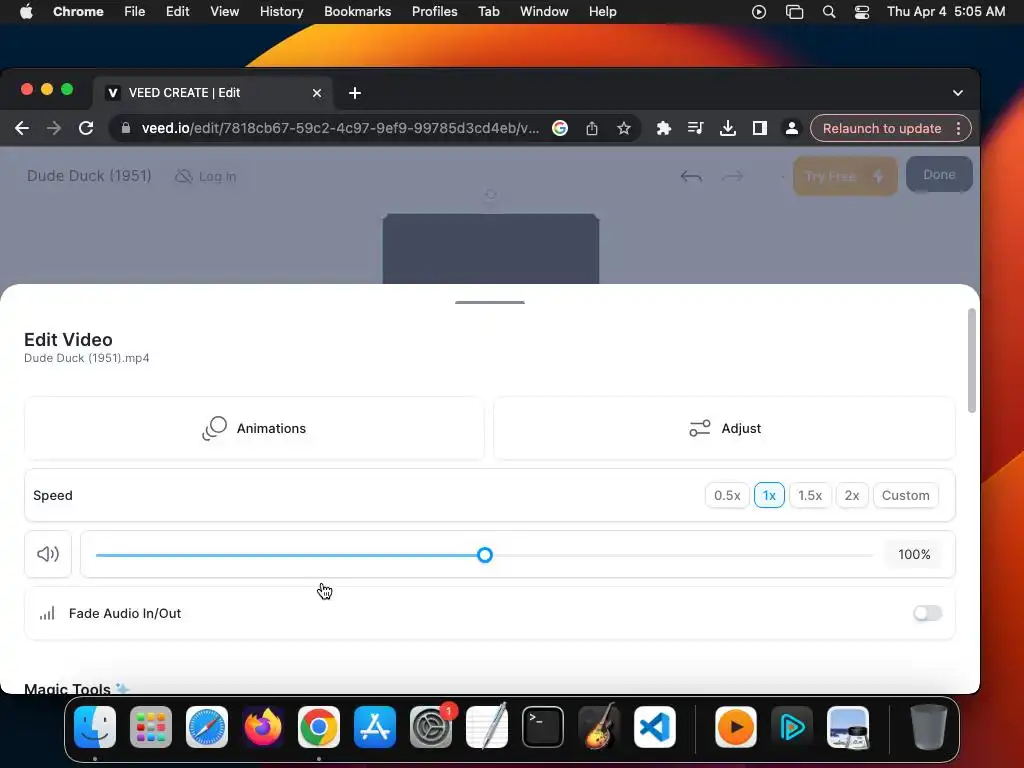Open Terminal from the dock
This screenshot has height=768, width=1024.
click(543, 727)
